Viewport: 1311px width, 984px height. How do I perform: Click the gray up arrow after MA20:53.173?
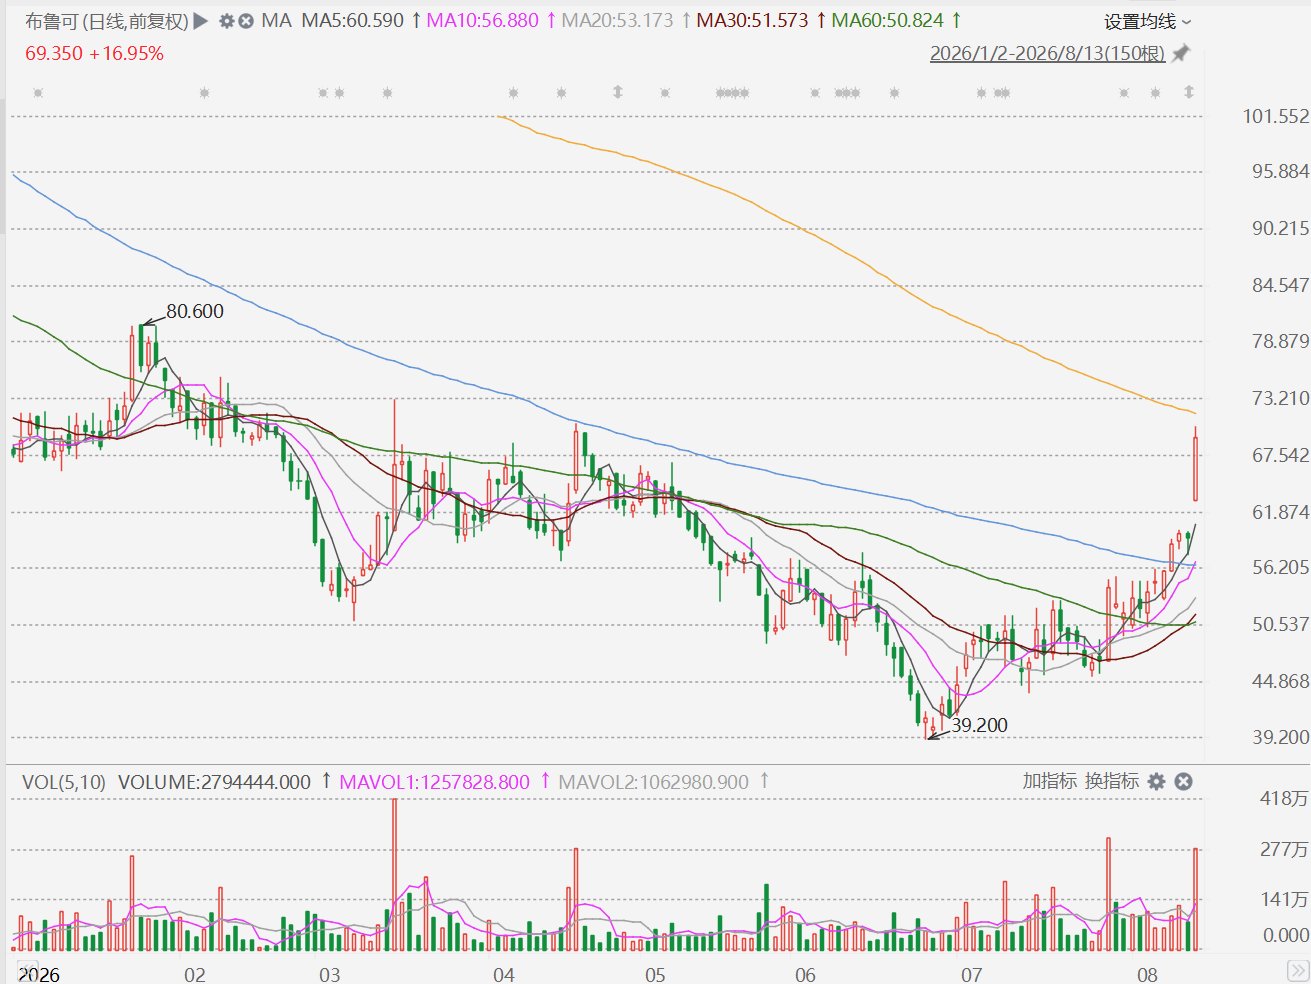[686, 20]
